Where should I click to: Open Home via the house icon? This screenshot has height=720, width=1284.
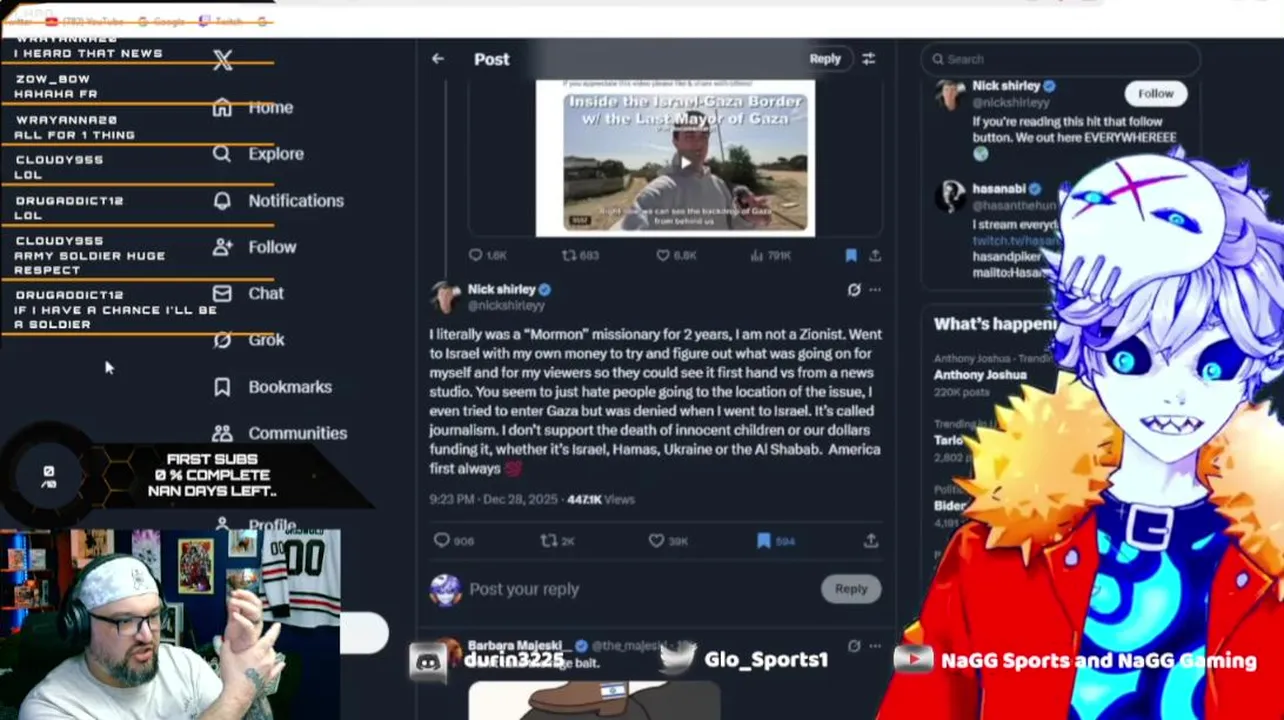(x=222, y=108)
